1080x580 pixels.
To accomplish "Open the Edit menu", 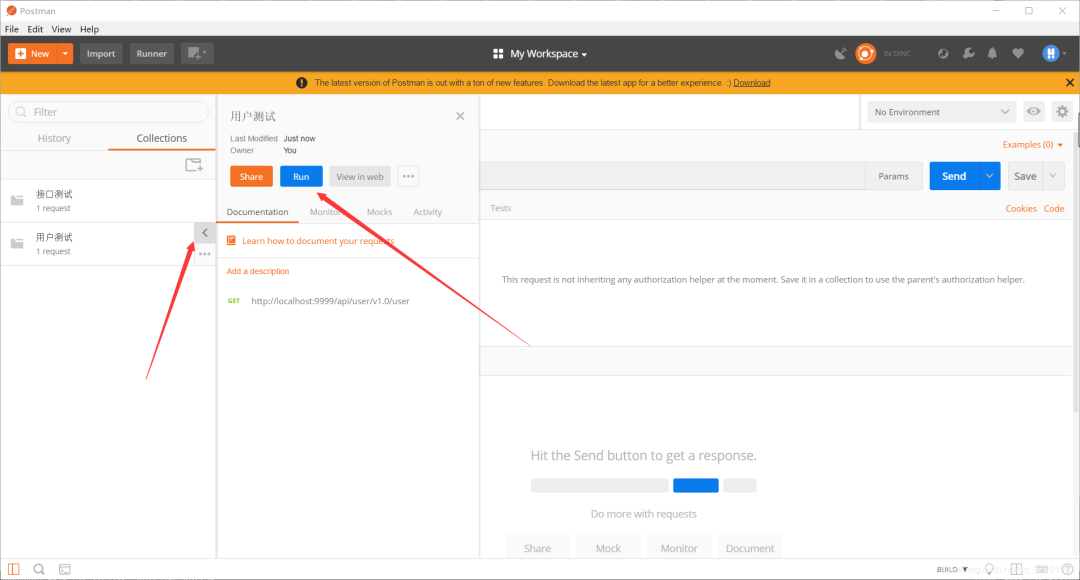I will click(35, 29).
